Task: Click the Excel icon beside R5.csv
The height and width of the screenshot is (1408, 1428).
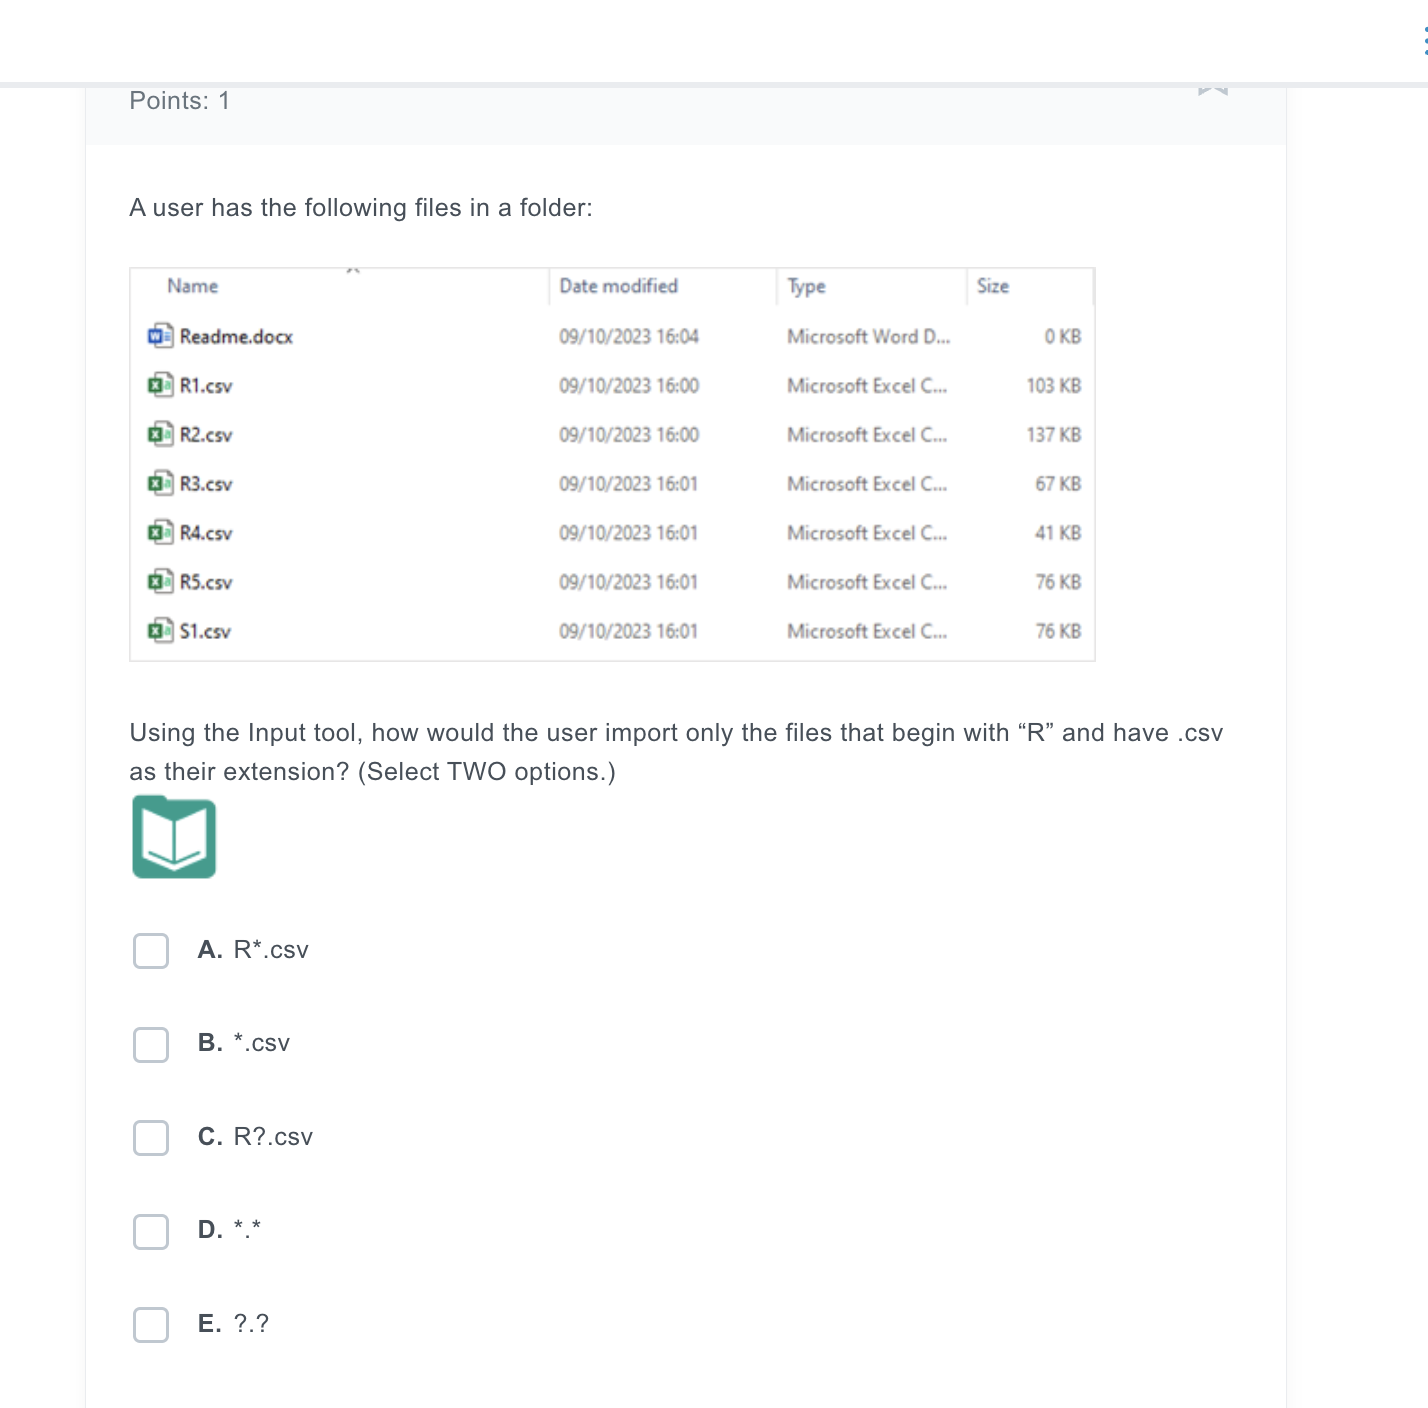Action: point(160,581)
